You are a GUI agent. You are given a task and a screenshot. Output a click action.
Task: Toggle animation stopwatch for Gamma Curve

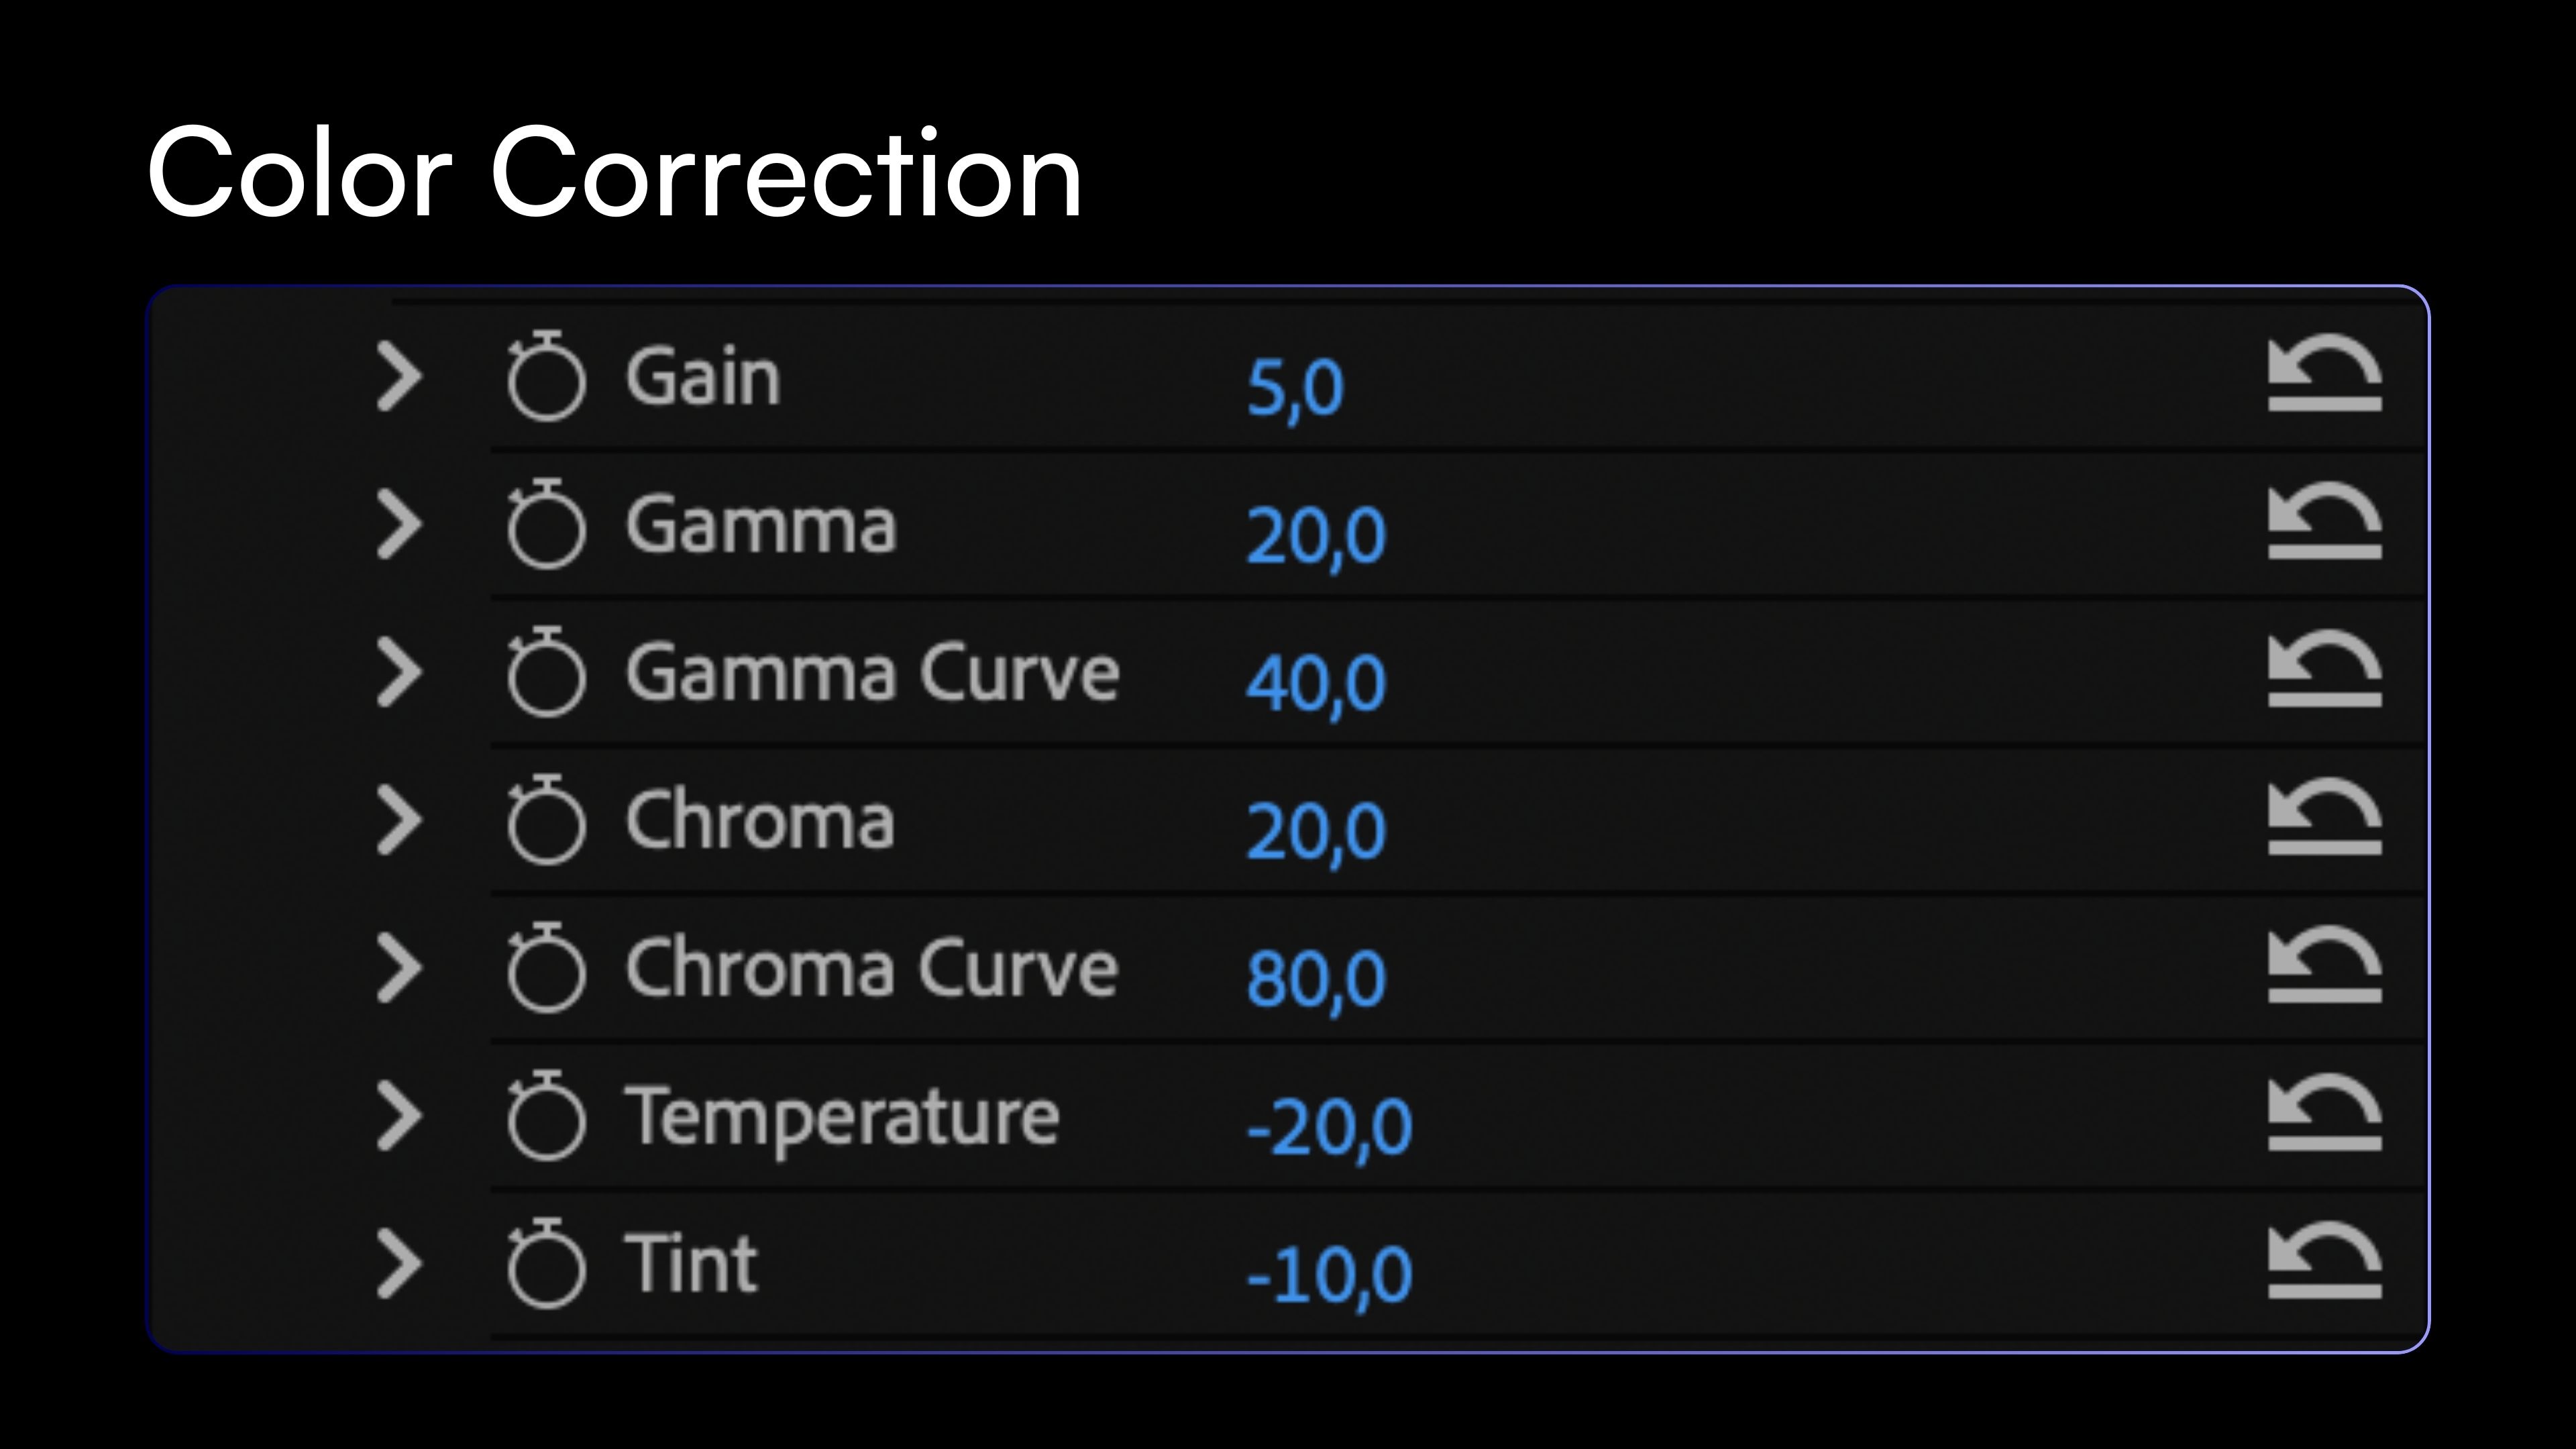click(x=545, y=674)
